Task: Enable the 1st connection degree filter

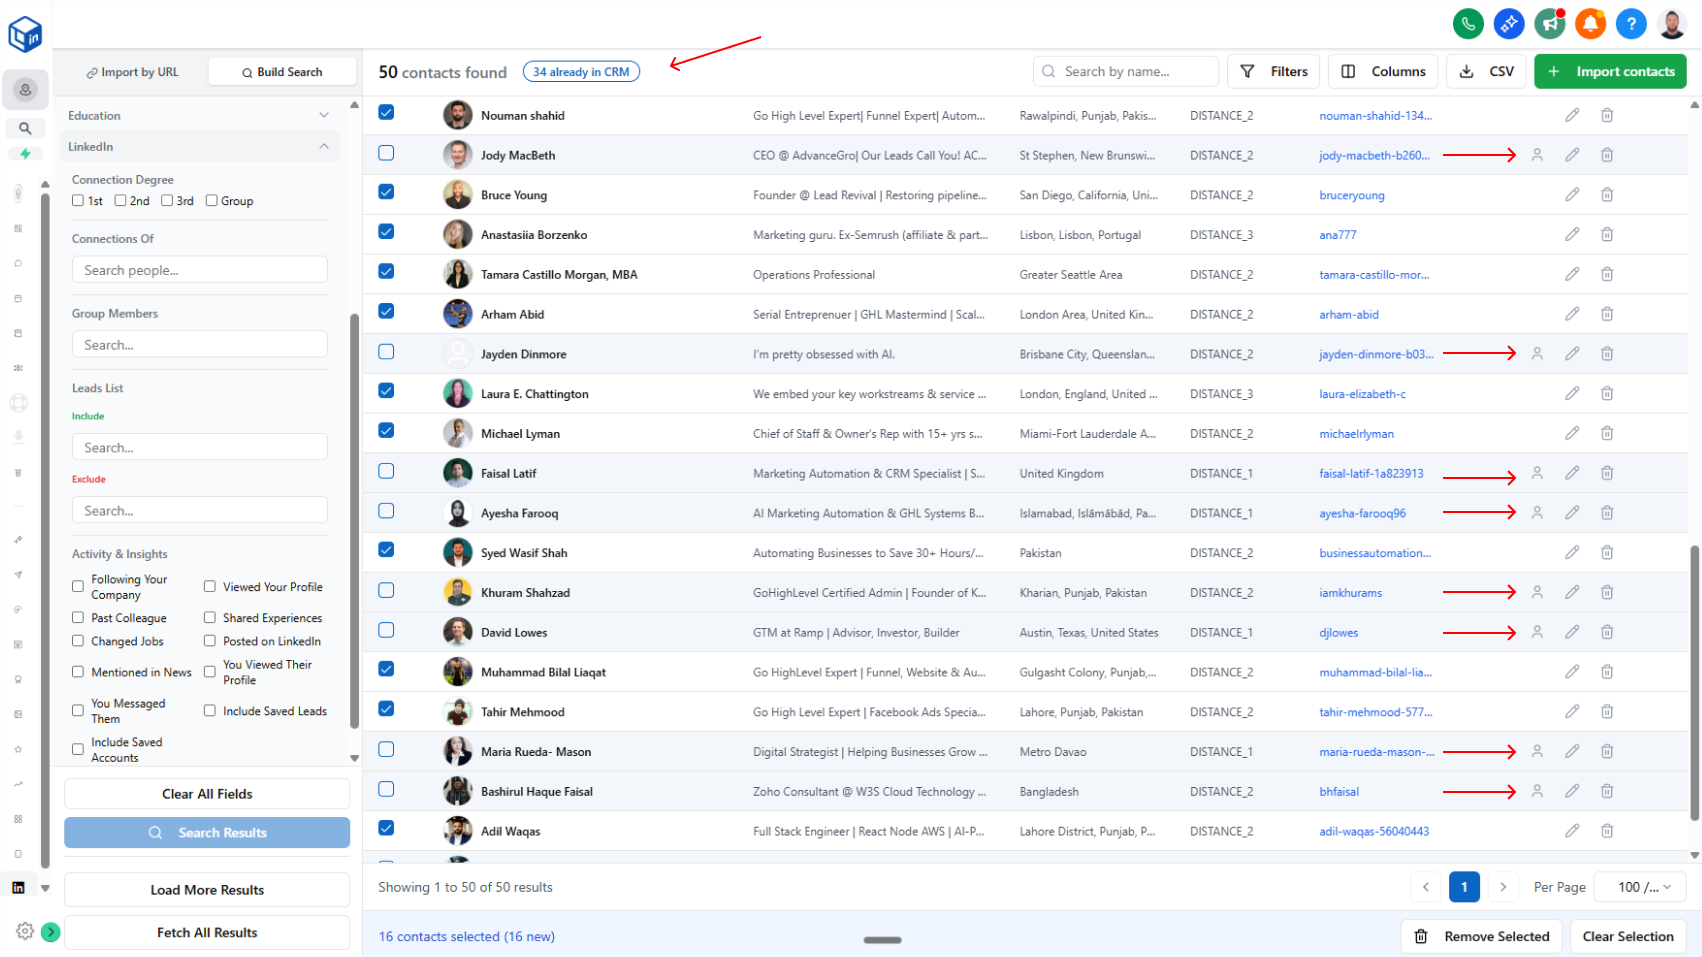Action: click(78, 200)
